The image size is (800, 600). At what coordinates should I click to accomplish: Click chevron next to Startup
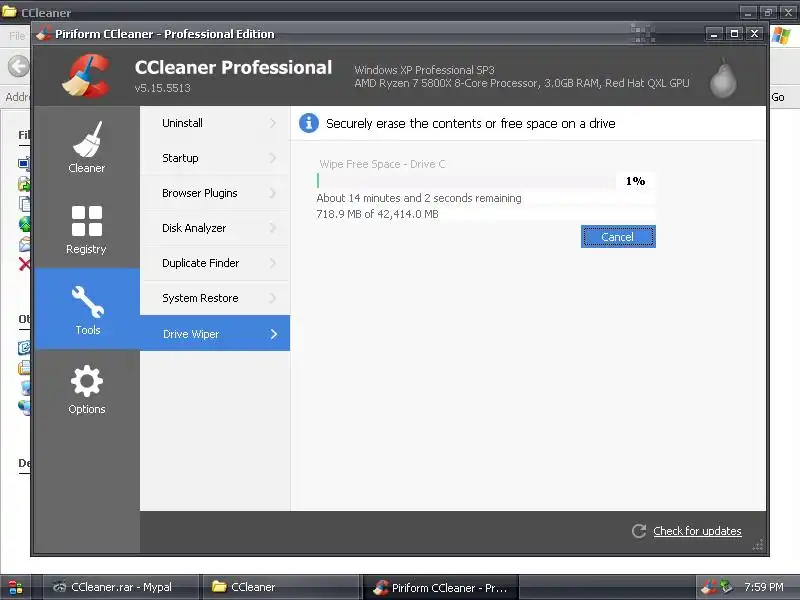tap(273, 158)
